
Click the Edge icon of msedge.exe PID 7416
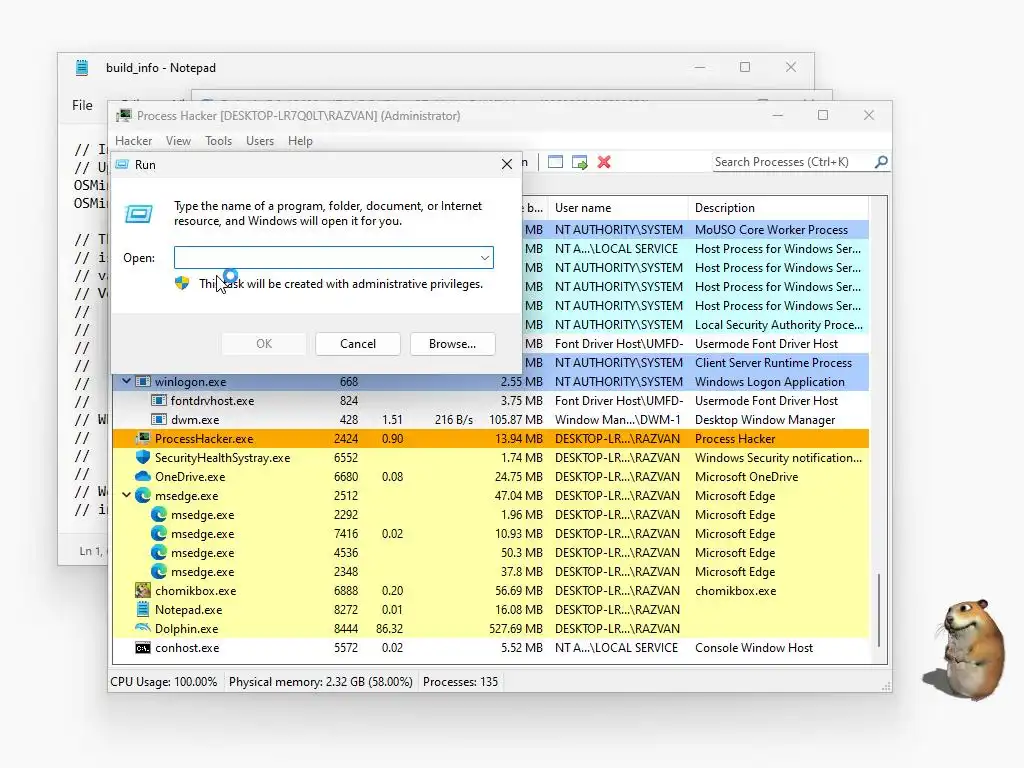point(159,533)
